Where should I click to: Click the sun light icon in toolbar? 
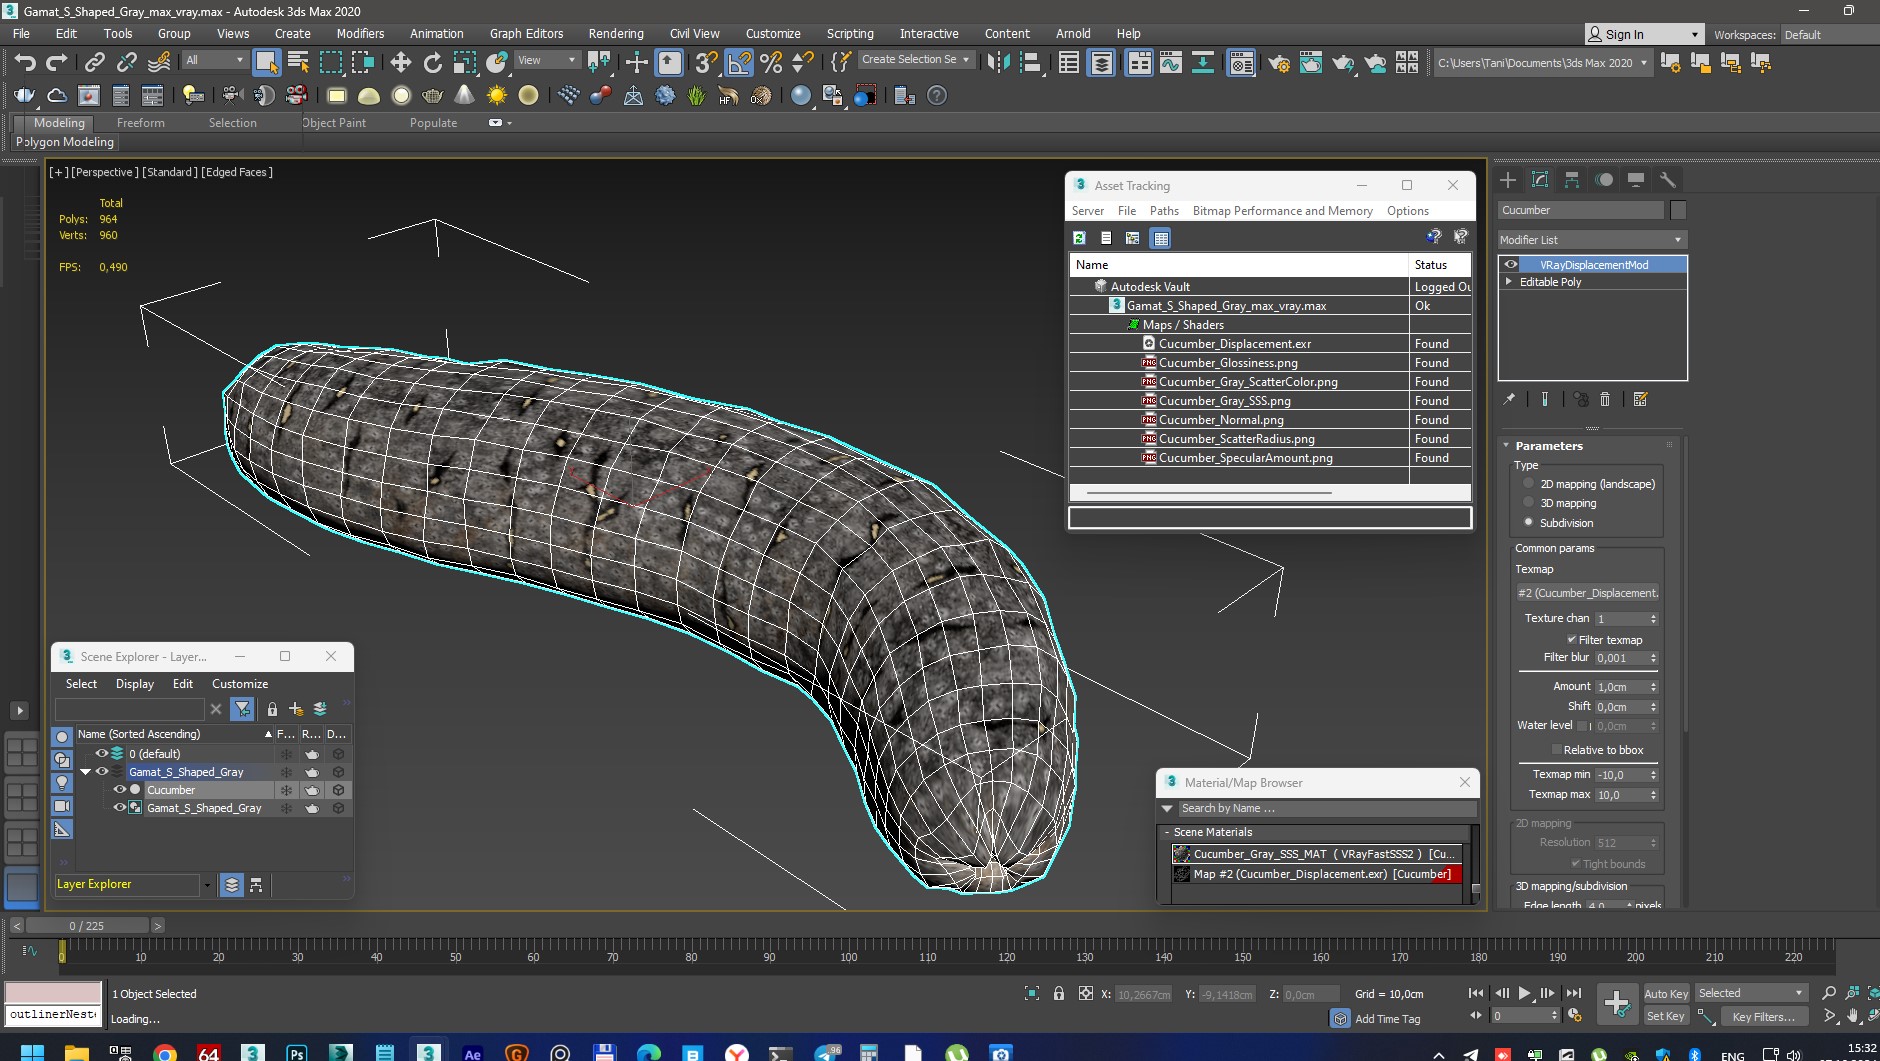click(496, 96)
